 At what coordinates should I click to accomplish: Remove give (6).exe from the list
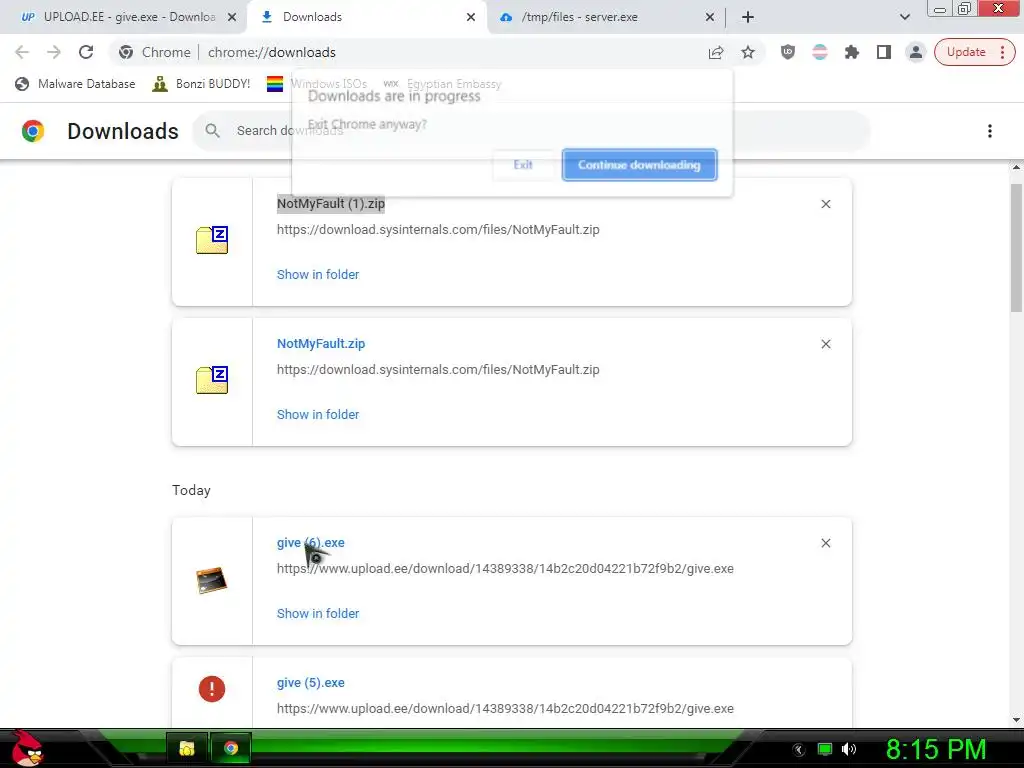click(x=825, y=543)
